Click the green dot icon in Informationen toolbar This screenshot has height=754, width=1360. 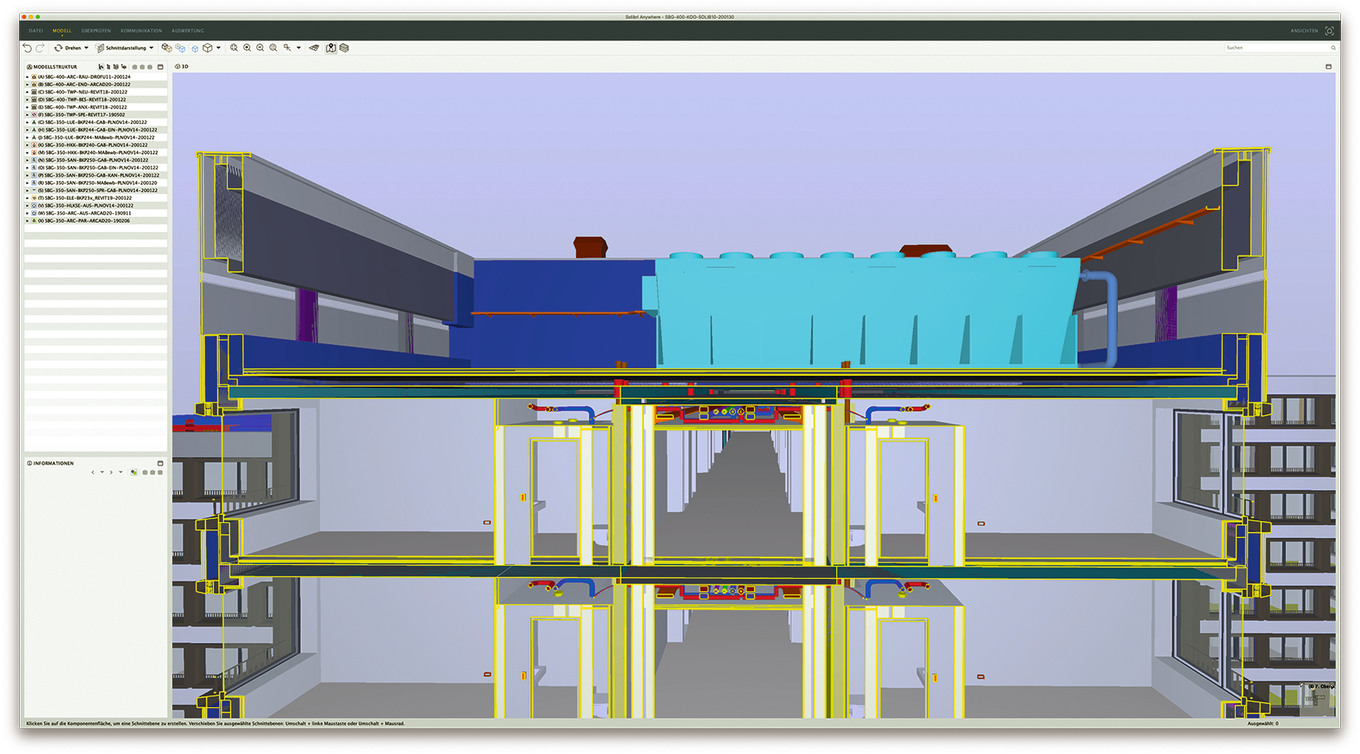click(x=133, y=472)
